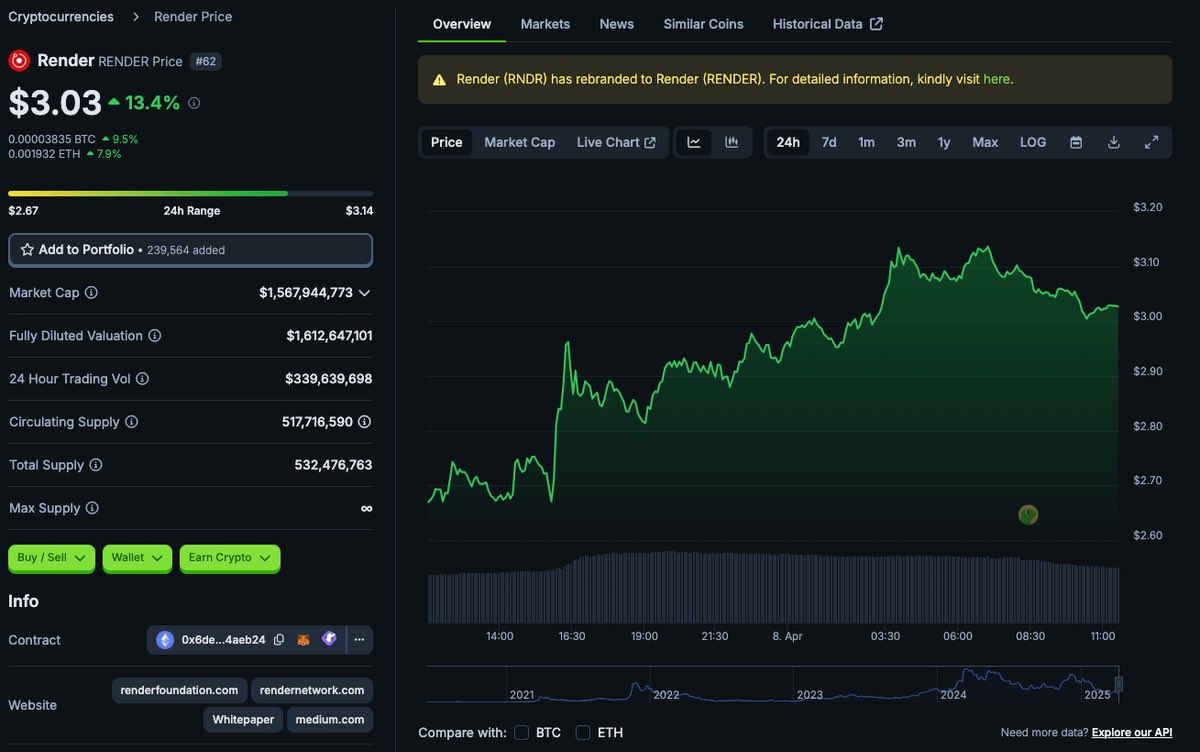
Task: Open the Wallet dropdown
Action: [x=137, y=558]
